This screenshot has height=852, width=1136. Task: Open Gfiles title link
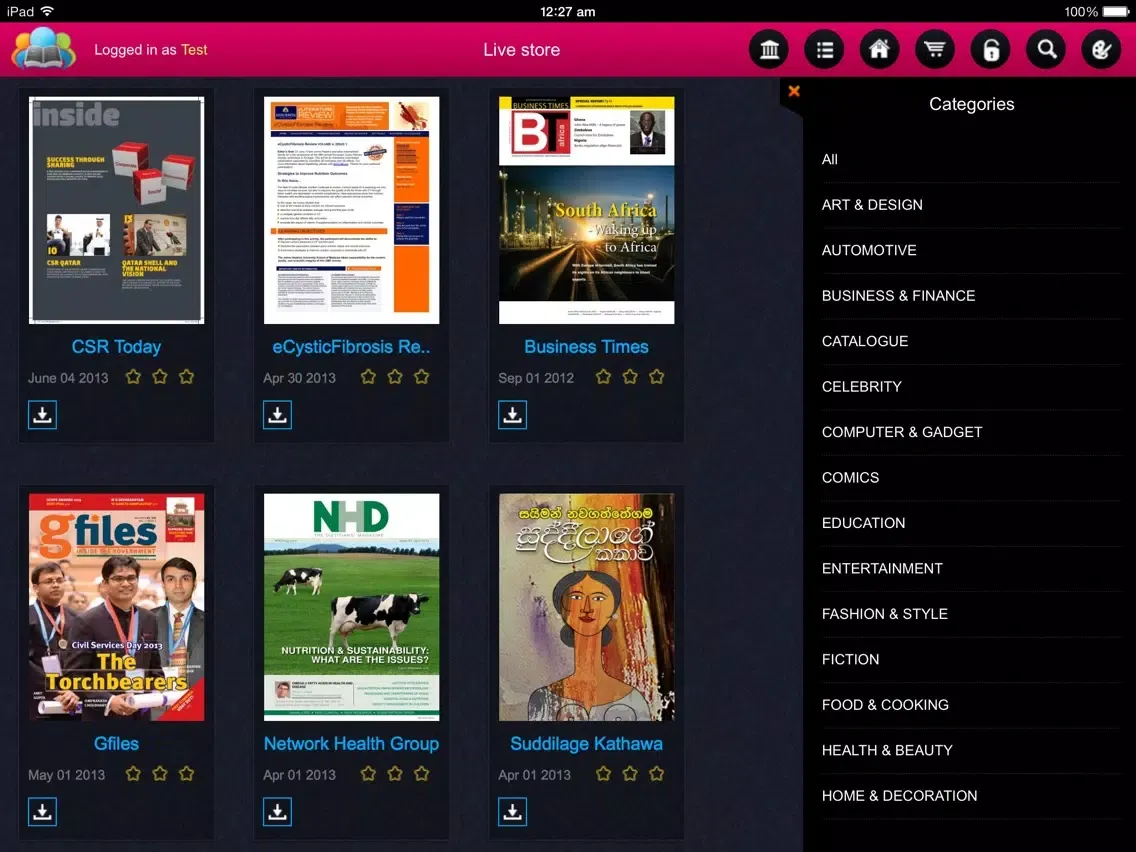point(116,744)
